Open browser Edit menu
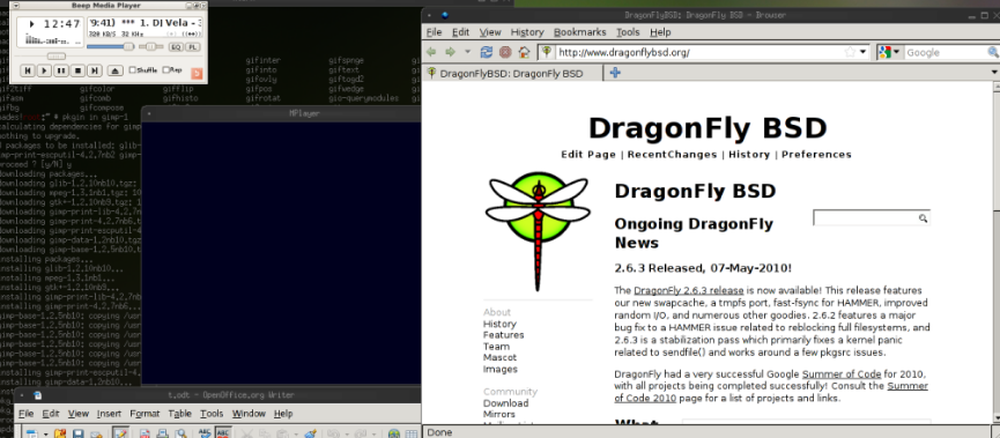This screenshot has height=438, width=1000. pyautogui.click(x=460, y=32)
